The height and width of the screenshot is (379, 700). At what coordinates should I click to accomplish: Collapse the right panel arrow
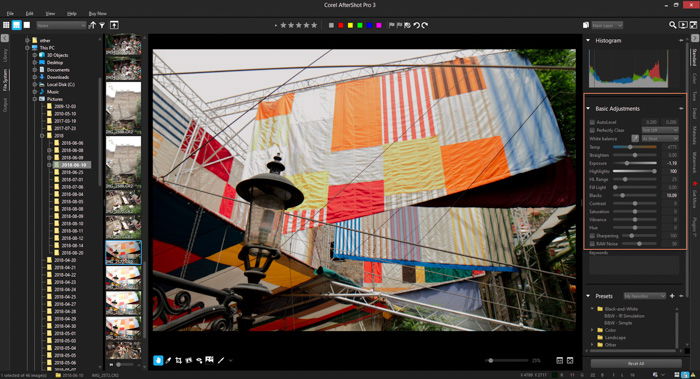695,38
